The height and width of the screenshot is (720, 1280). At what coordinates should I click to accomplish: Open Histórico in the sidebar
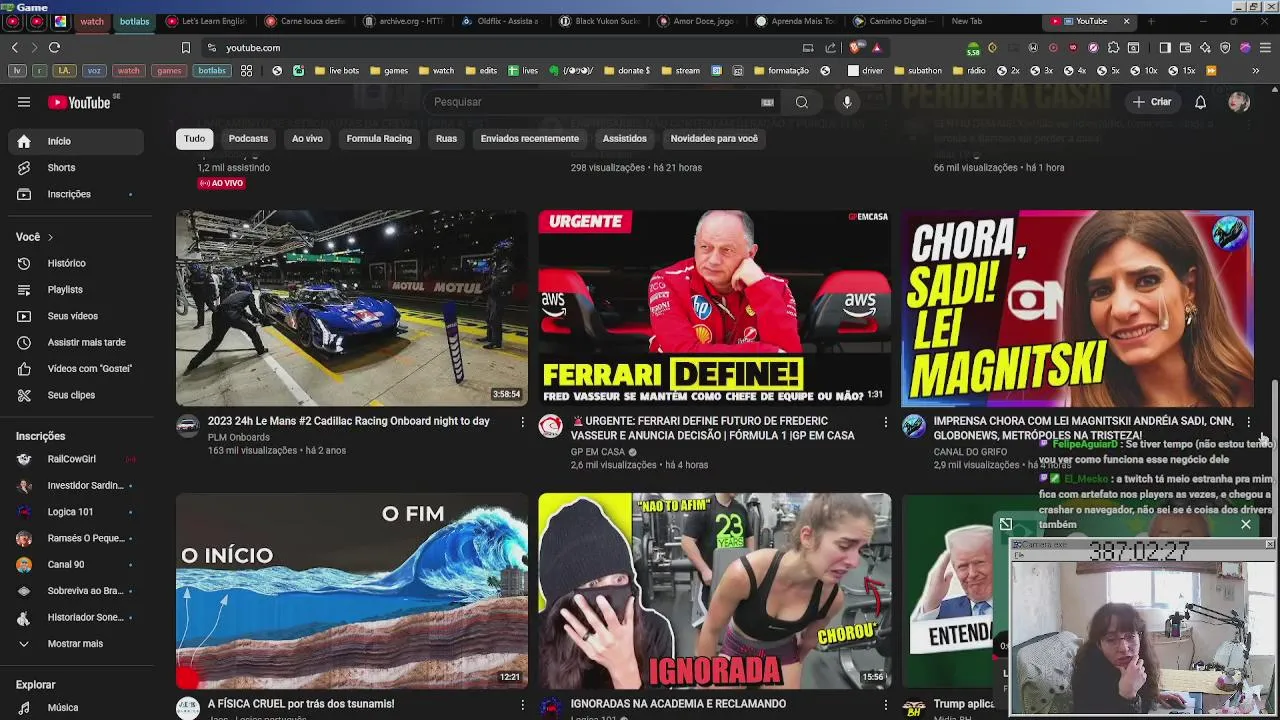coord(76,263)
